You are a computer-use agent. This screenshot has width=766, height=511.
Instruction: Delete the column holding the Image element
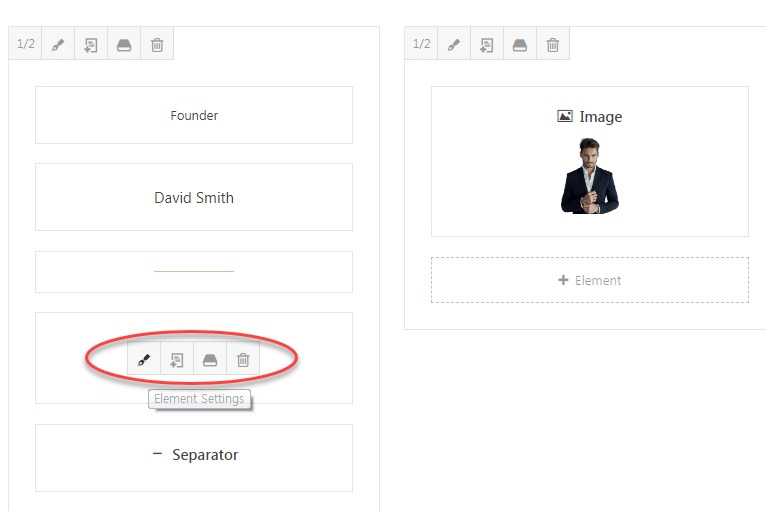(553, 44)
